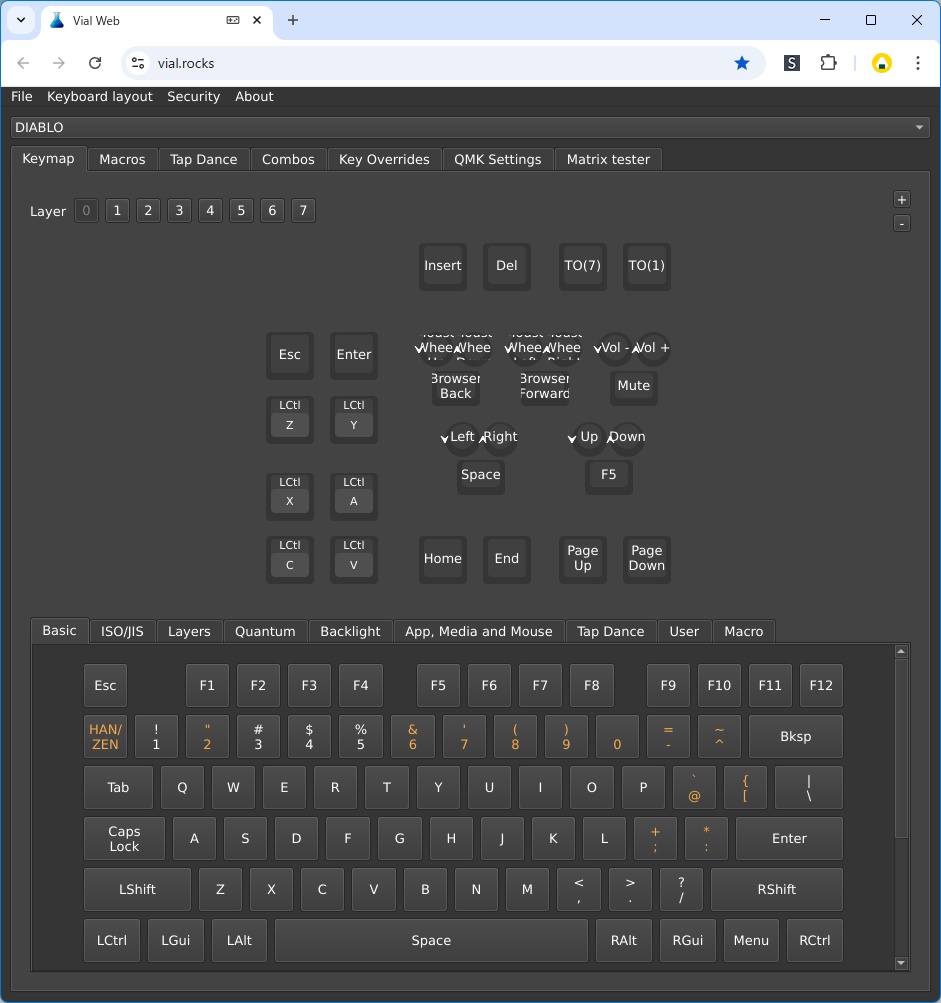Bookmark page with the star icon
This screenshot has width=941, height=1003.
point(741,63)
